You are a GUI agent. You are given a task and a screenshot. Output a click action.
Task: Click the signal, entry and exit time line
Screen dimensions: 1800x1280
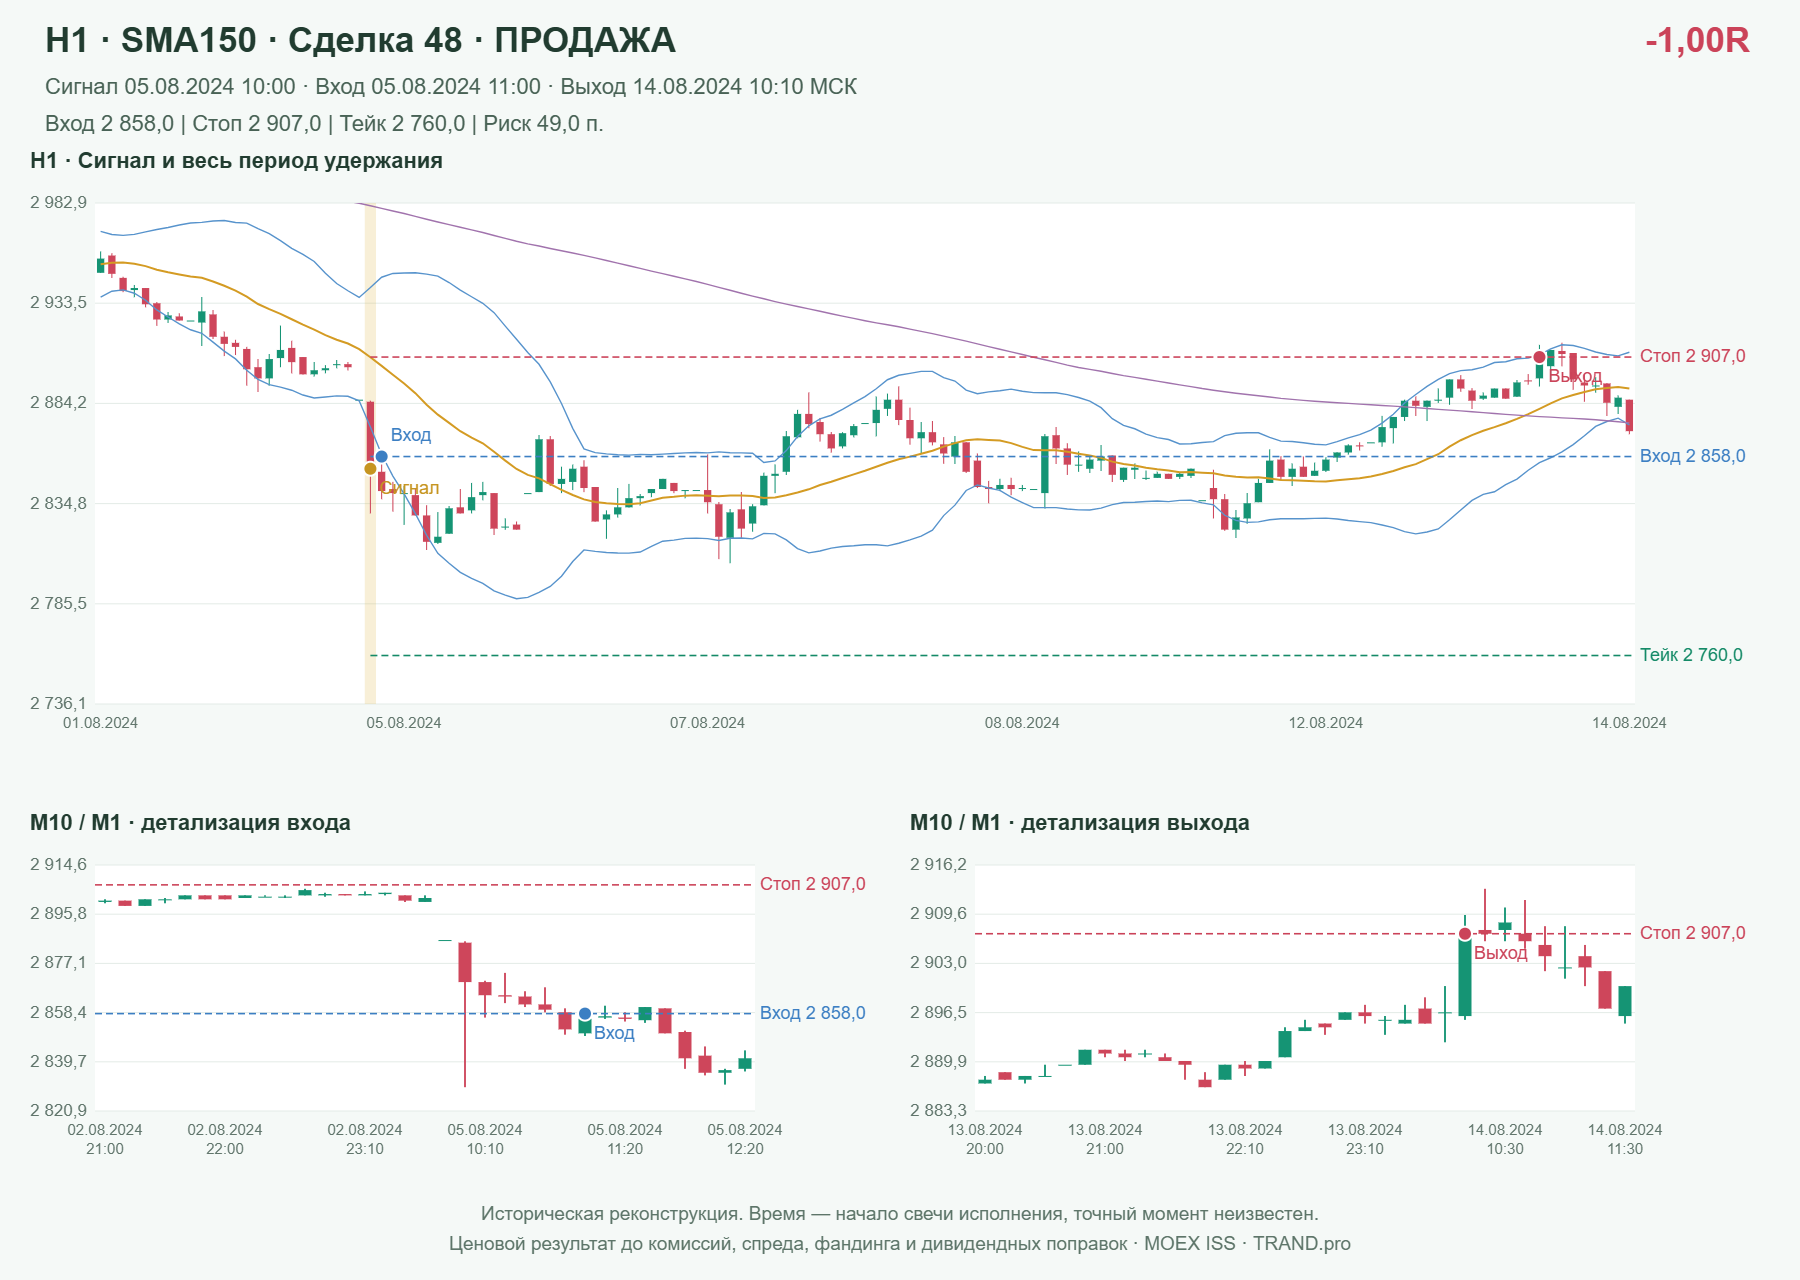click(x=451, y=87)
